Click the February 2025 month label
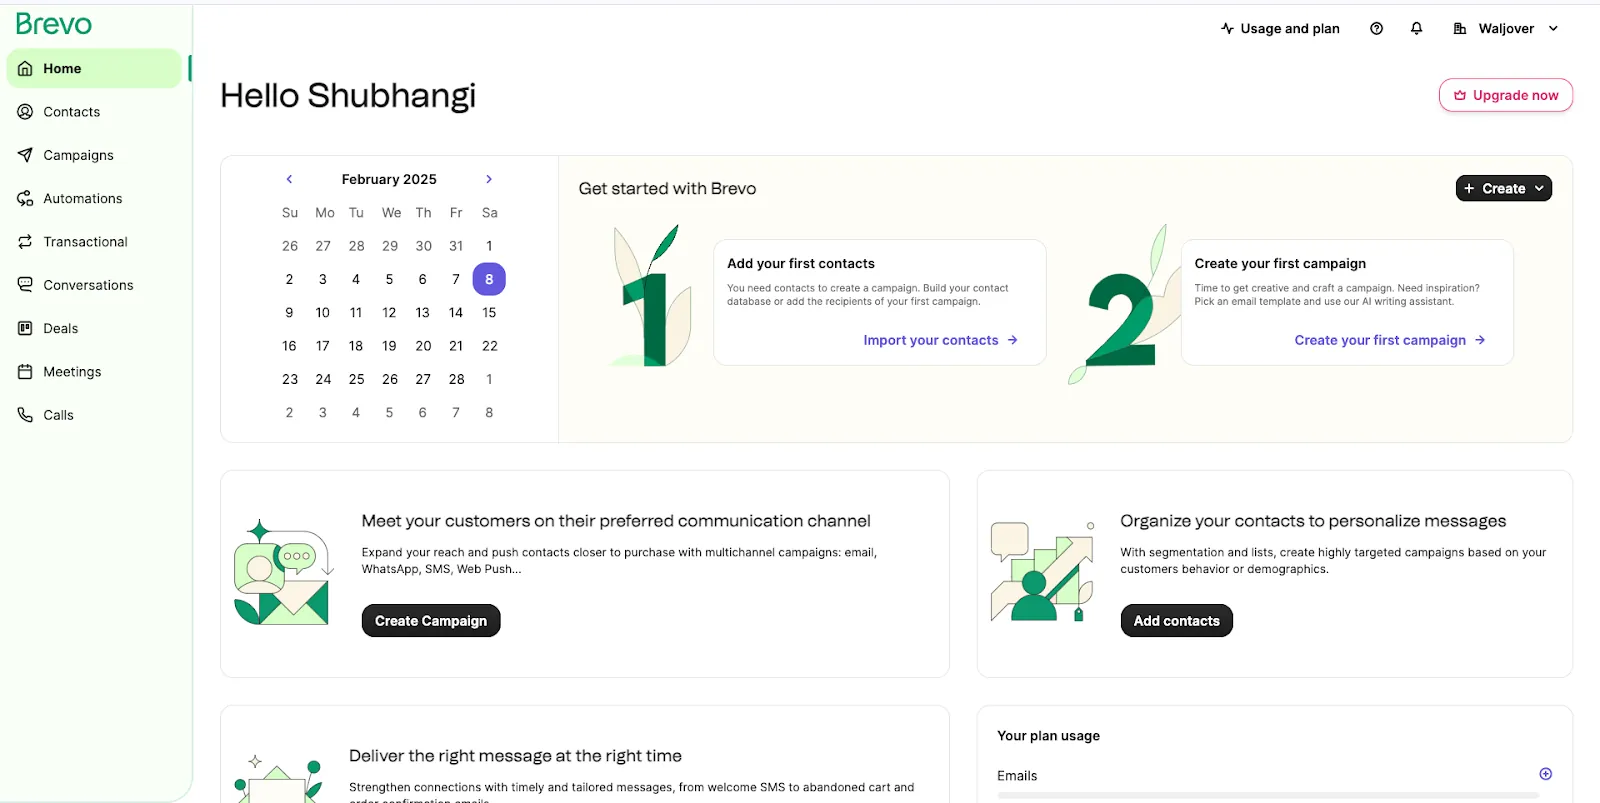Viewport: 1600px width, 803px height. click(x=389, y=179)
